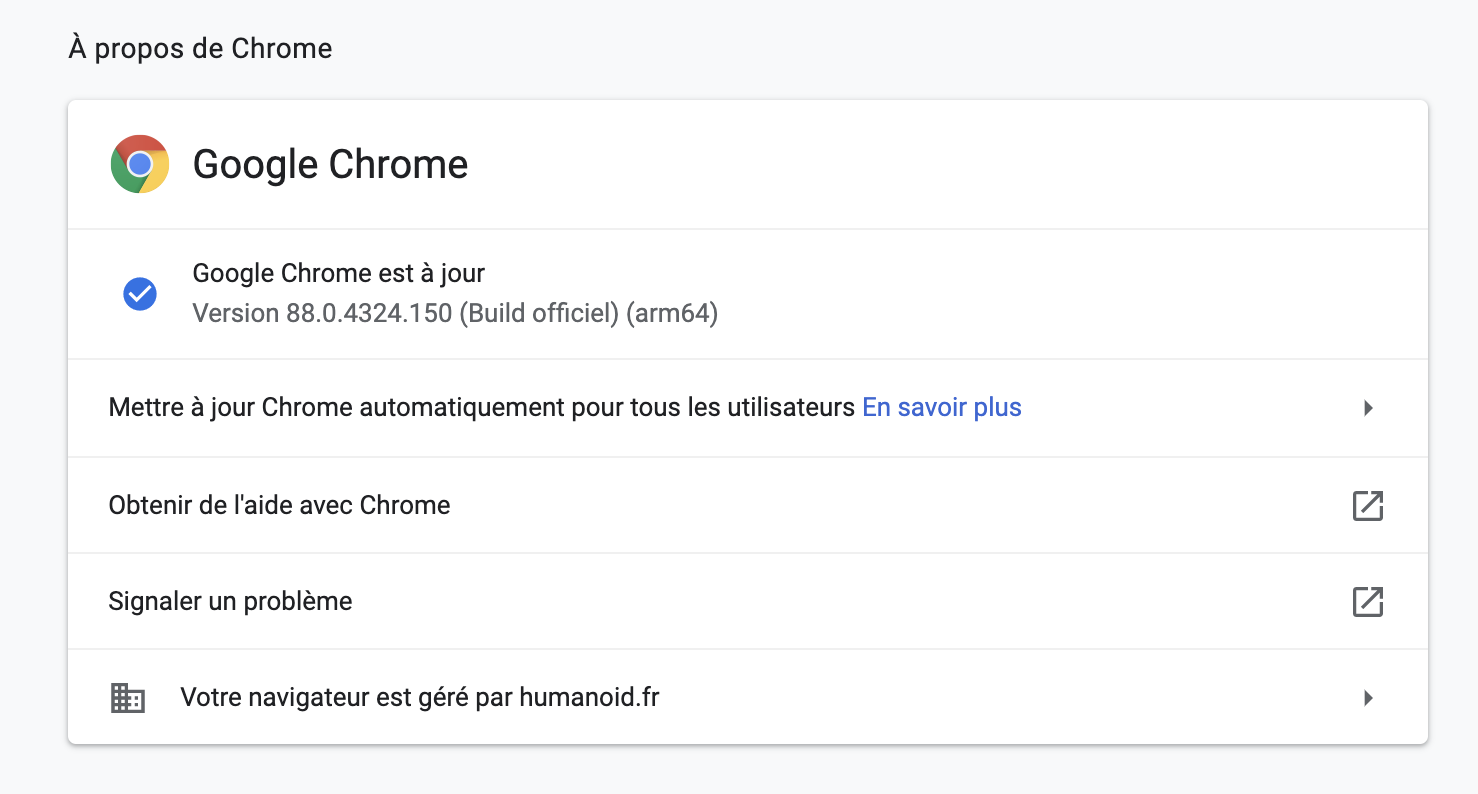Click the "(Build officiel)" label

click(x=539, y=314)
